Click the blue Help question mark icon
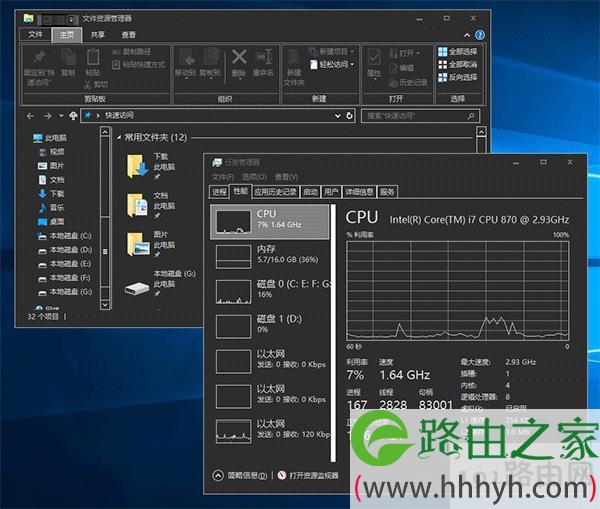This screenshot has width=600, height=509. point(480,35)
